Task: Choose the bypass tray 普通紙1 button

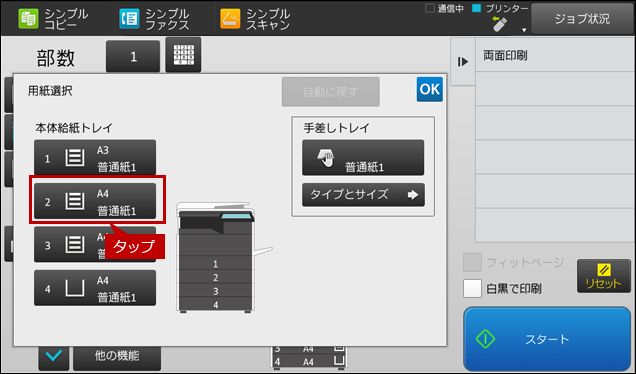Action: click(363, 158)
